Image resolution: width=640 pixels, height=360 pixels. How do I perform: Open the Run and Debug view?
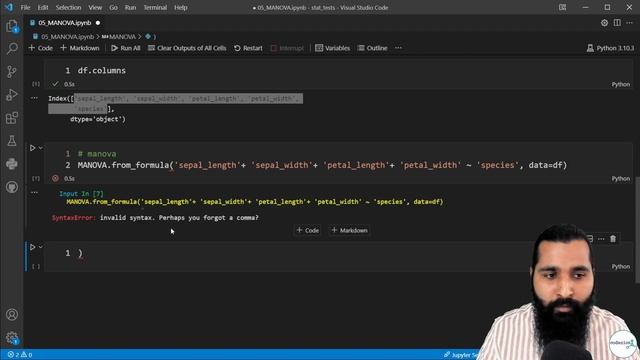click(x=12, y=95)
